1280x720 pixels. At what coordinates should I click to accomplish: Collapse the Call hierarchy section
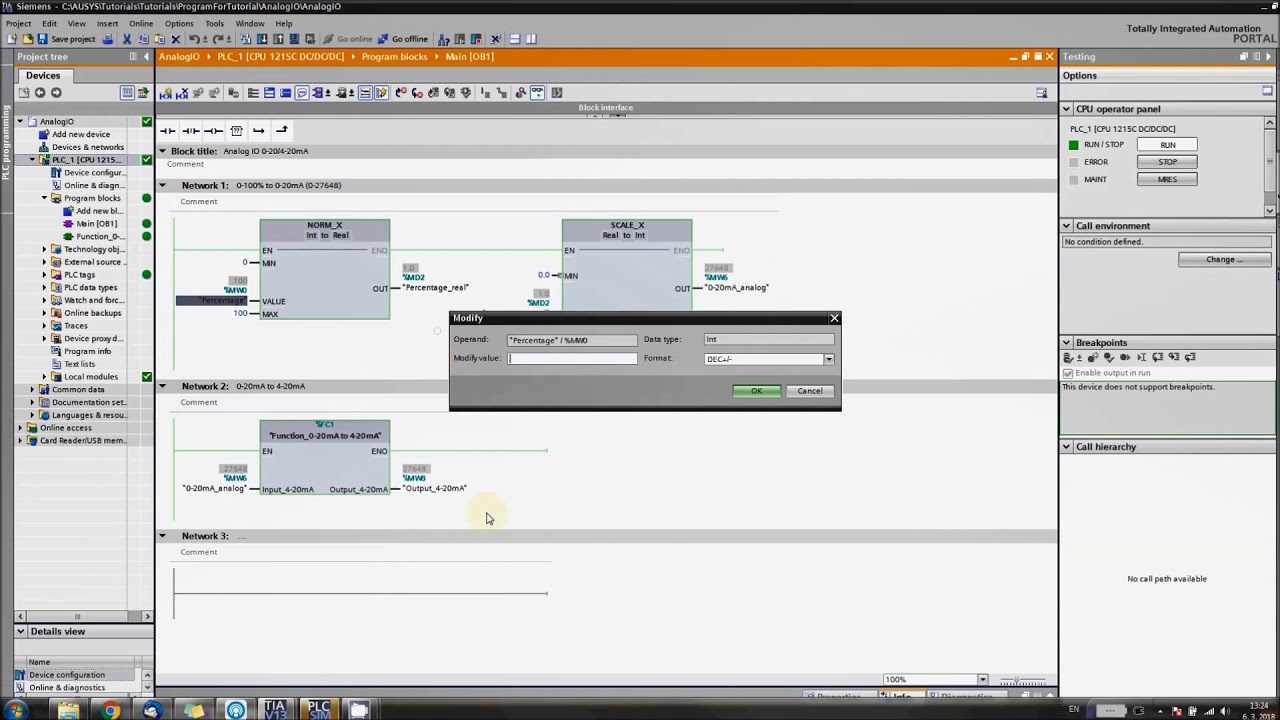point(1067,447)
